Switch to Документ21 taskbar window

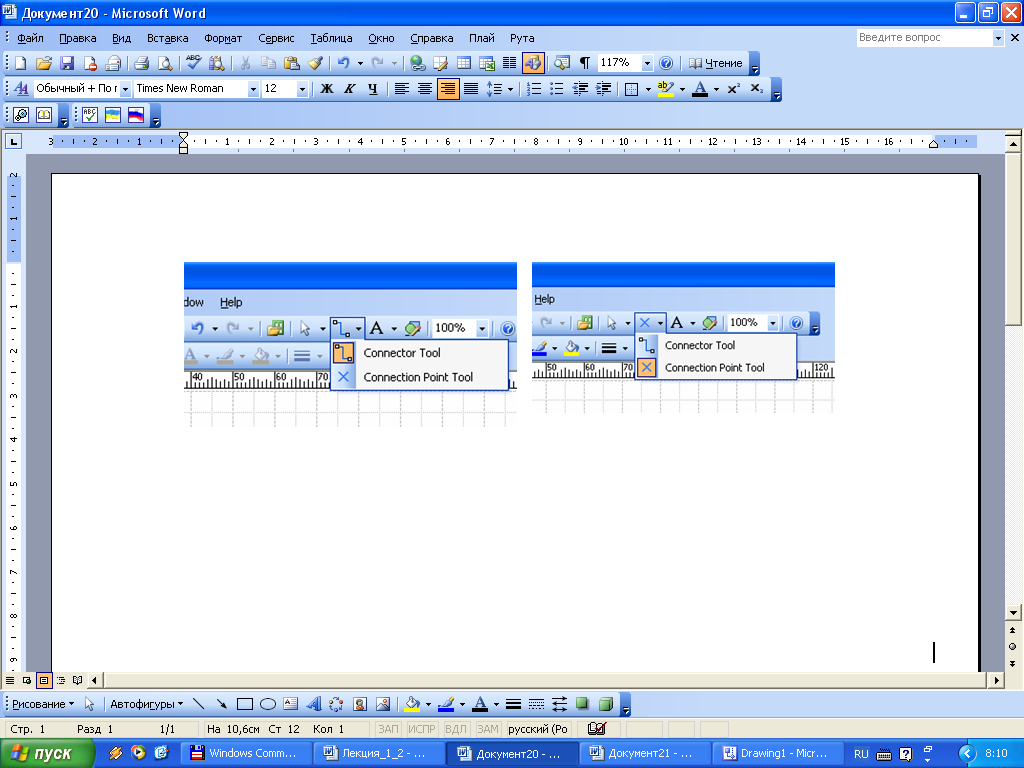[644, 753]
